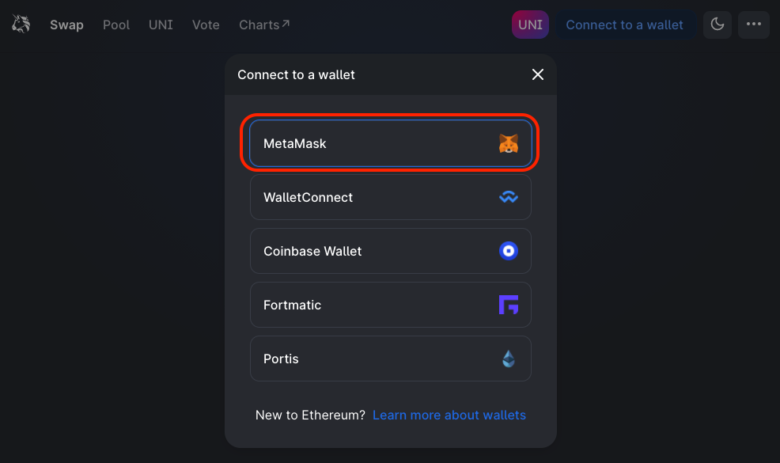
Task: Click the Fortmatic purple logo icon
Action: tap(508, 305)
